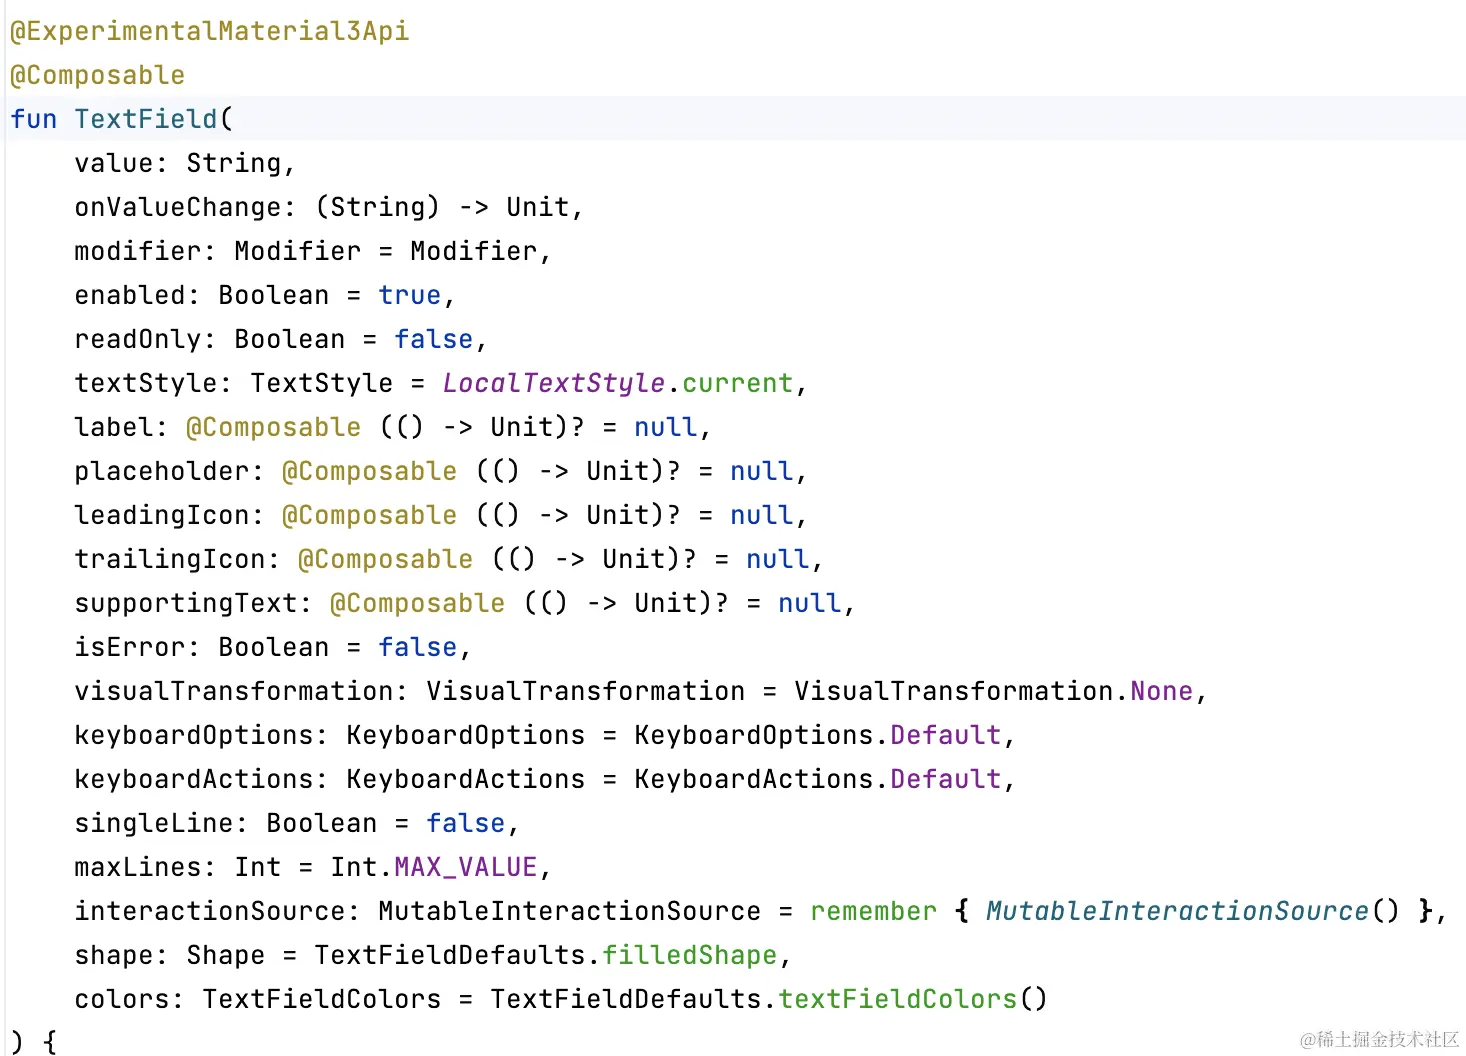Click the 'shape' parameter name

[114, 955]
